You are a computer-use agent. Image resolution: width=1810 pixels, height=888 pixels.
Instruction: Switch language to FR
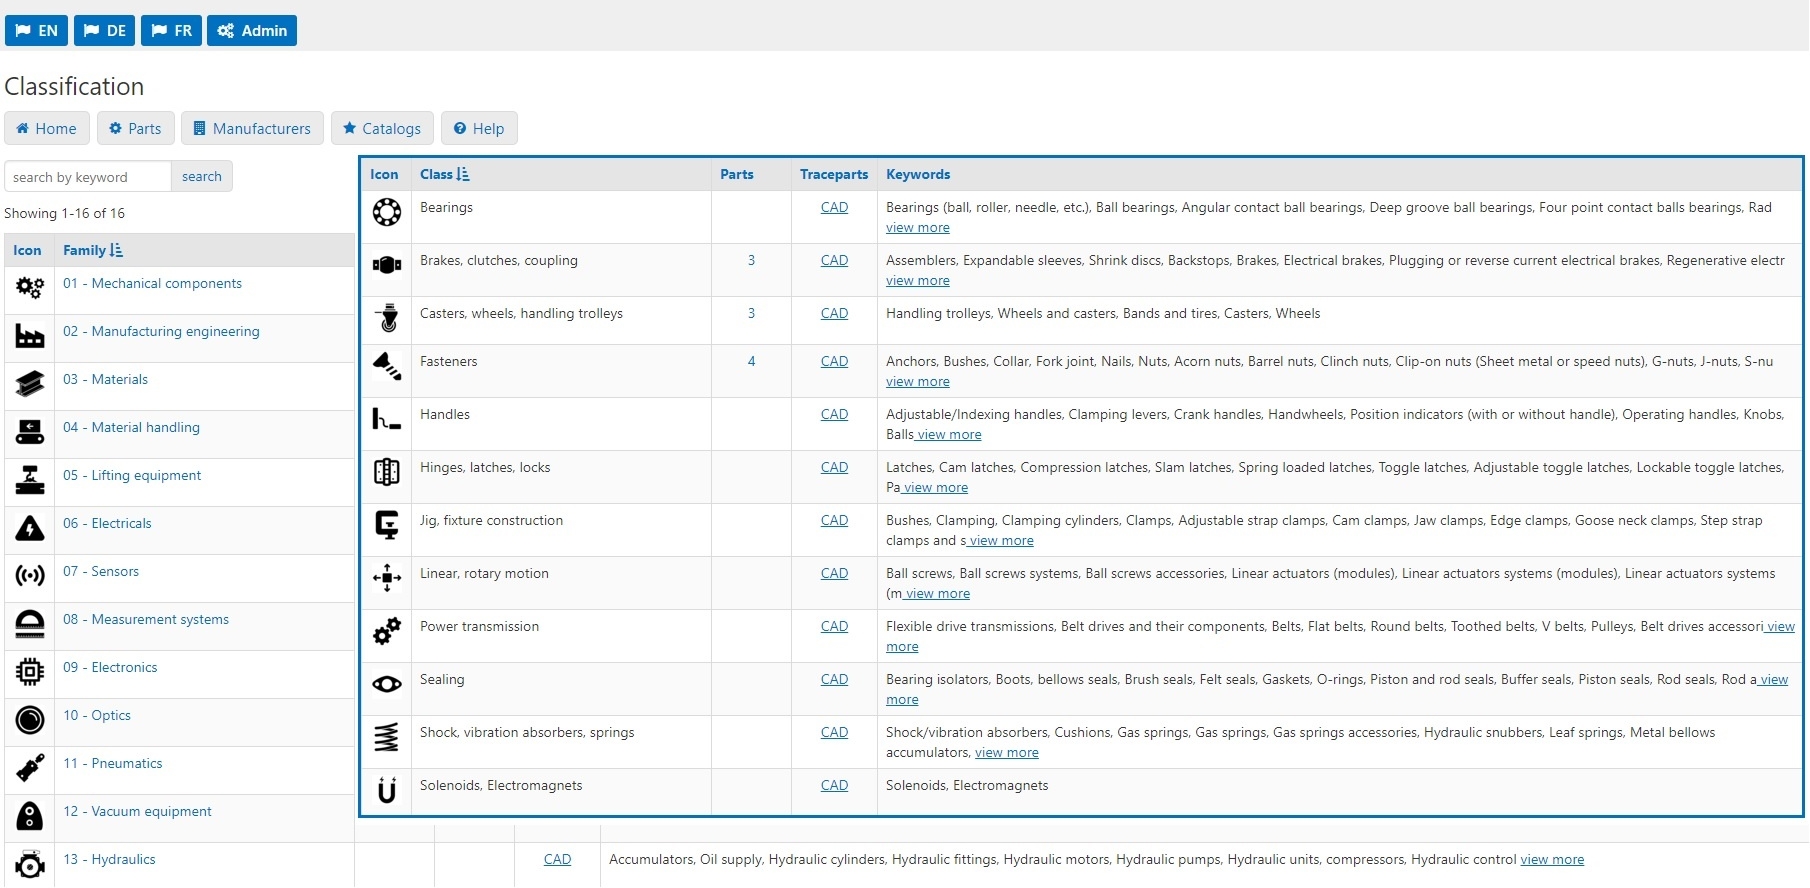click(x=172, y=30)
